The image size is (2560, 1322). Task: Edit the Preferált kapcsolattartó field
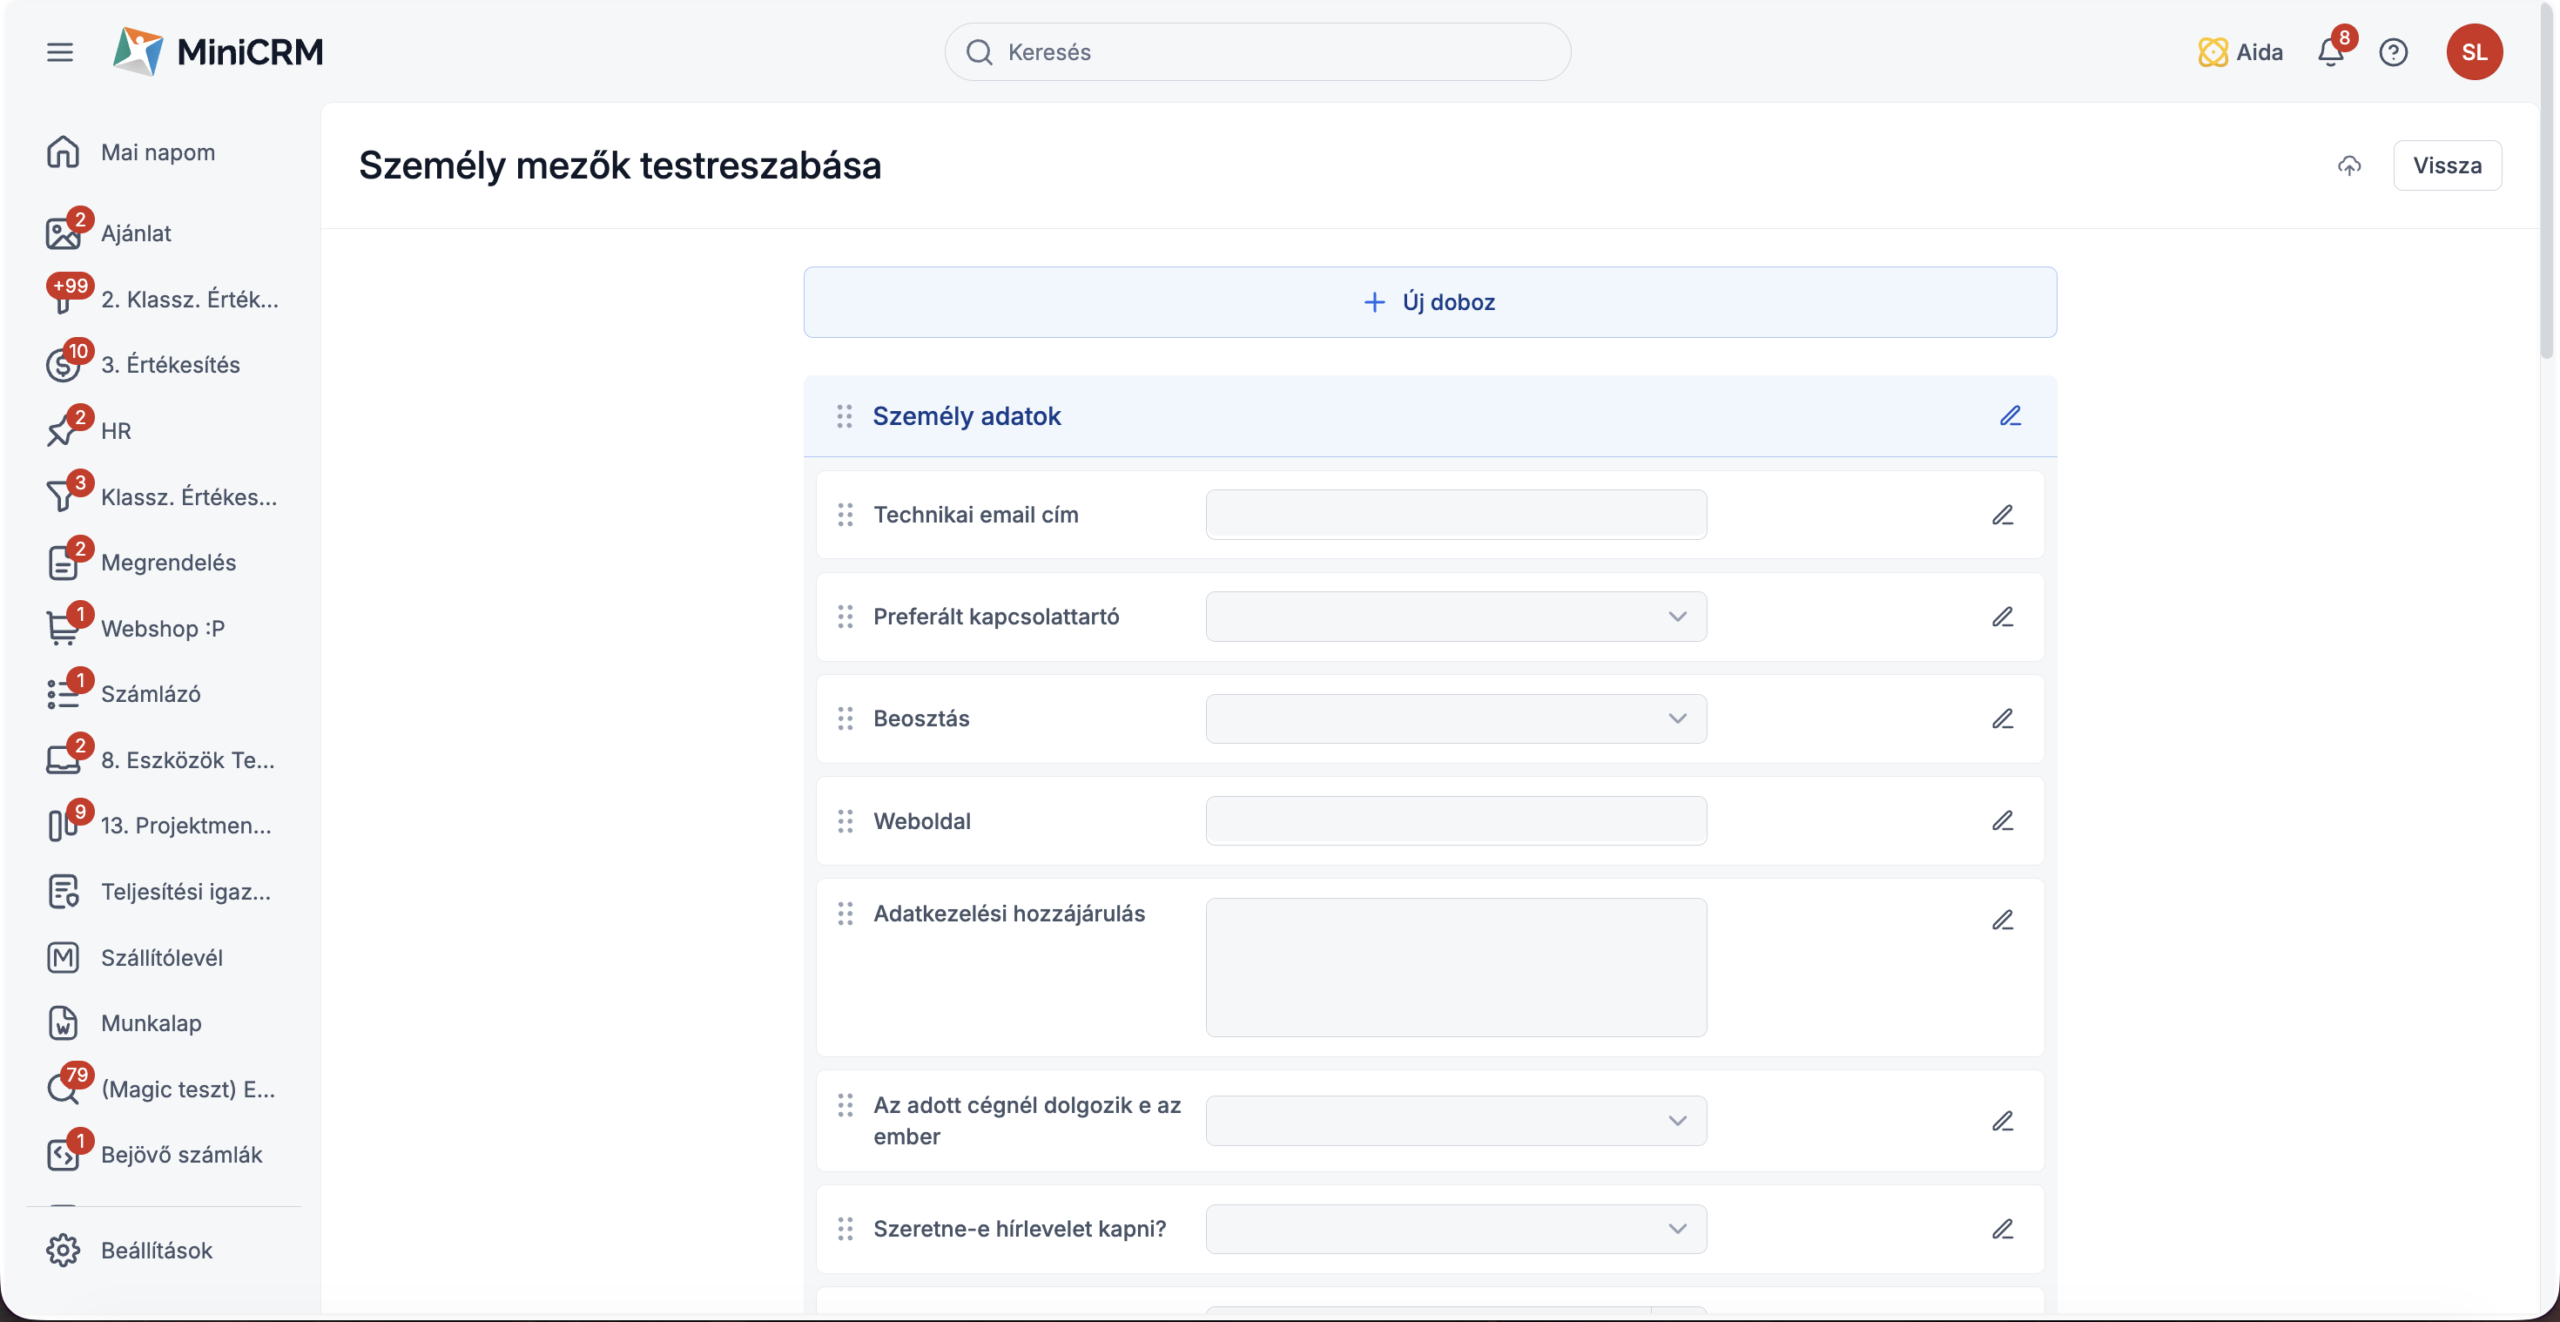click(x=2002, y=617)
